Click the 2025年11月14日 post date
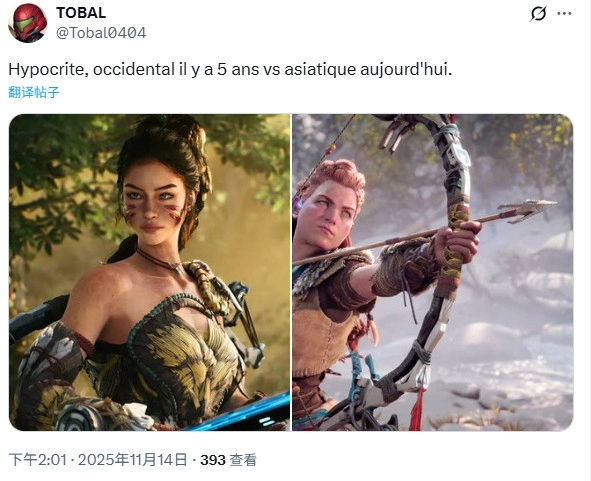Viewport: 591px width, 481px height. [132, 460]
